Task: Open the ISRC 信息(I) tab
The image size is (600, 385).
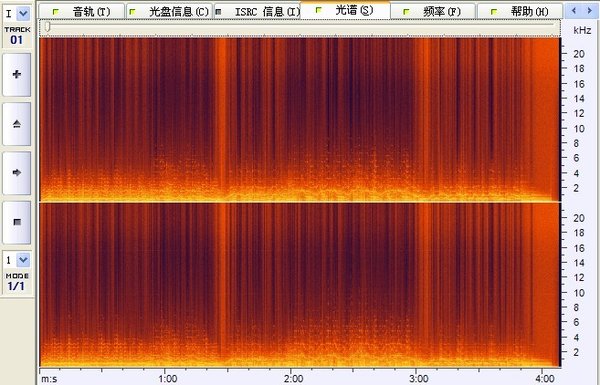Action: [257, 11]
